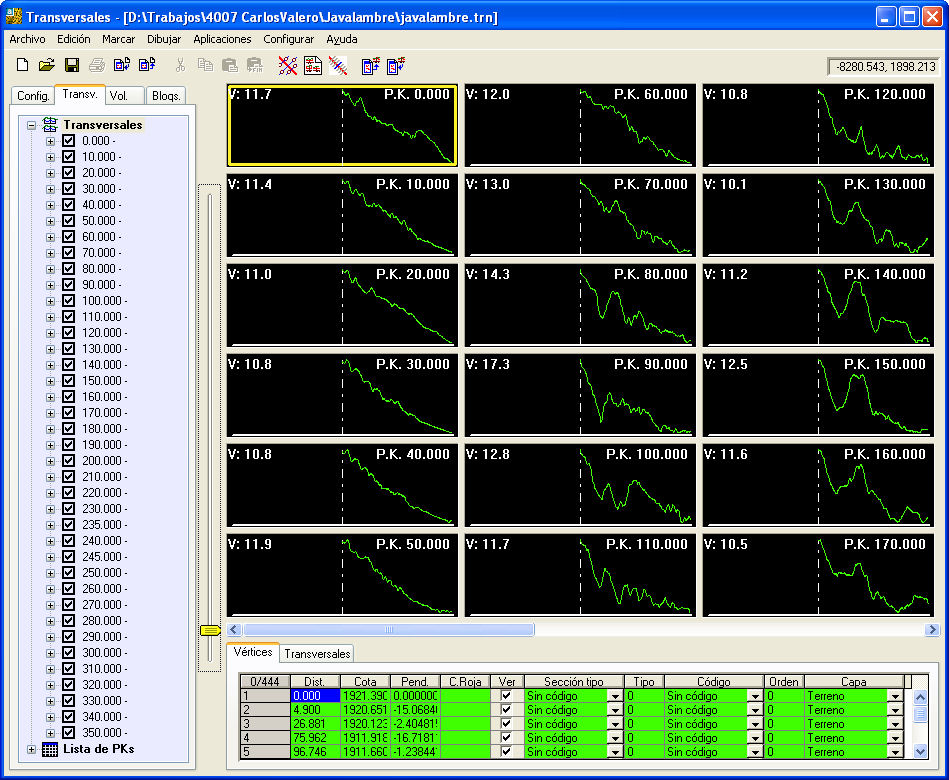The width and height of the screenshot is (949, 780).
Task: Click the Paste clipboard icon
Action: click(230, 65)
